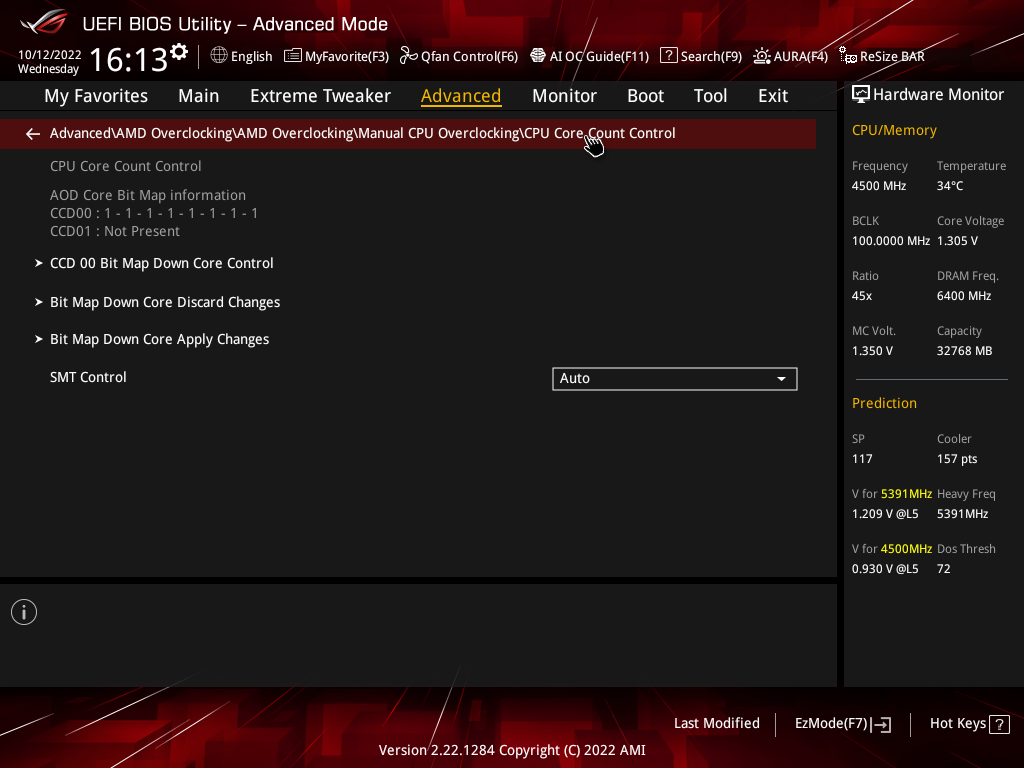The width and height of the screenshot is (1024, 768).
Task: Go back using the left arrow icon
Action: click(x=33, y=134)
